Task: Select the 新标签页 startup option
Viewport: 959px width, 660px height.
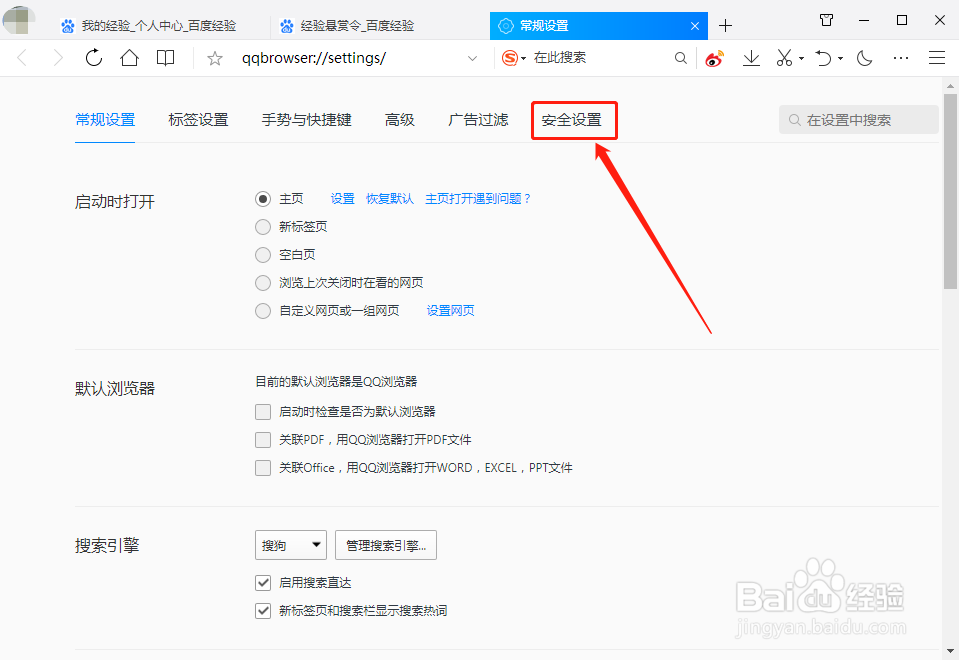Action: [263, 227]
